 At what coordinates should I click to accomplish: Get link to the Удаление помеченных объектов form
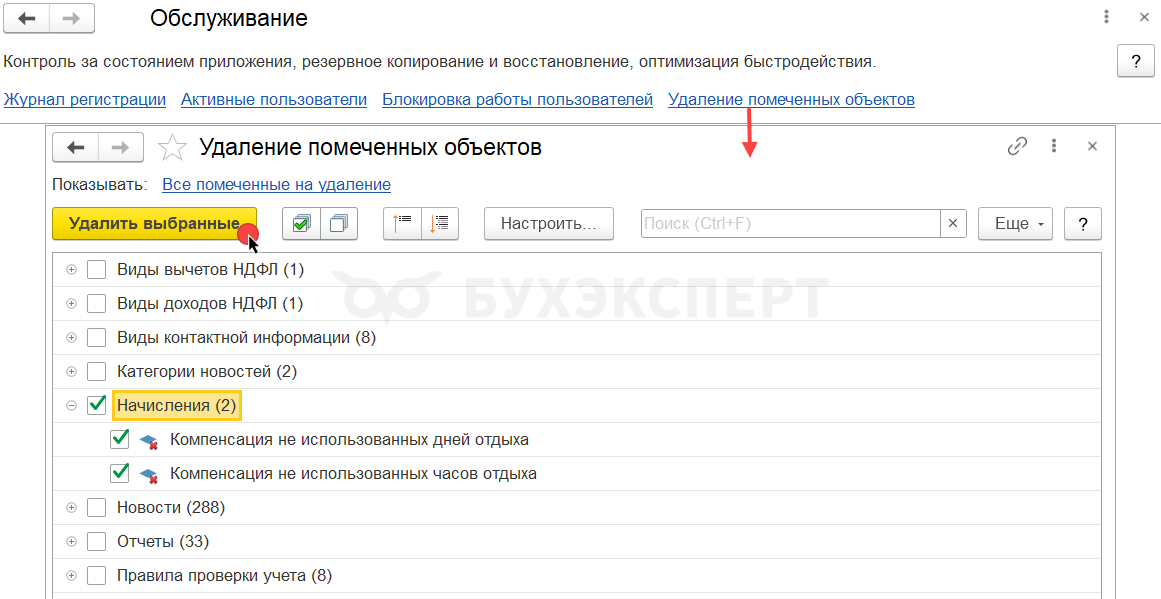pyautogui.click(x=1017, y=147)
